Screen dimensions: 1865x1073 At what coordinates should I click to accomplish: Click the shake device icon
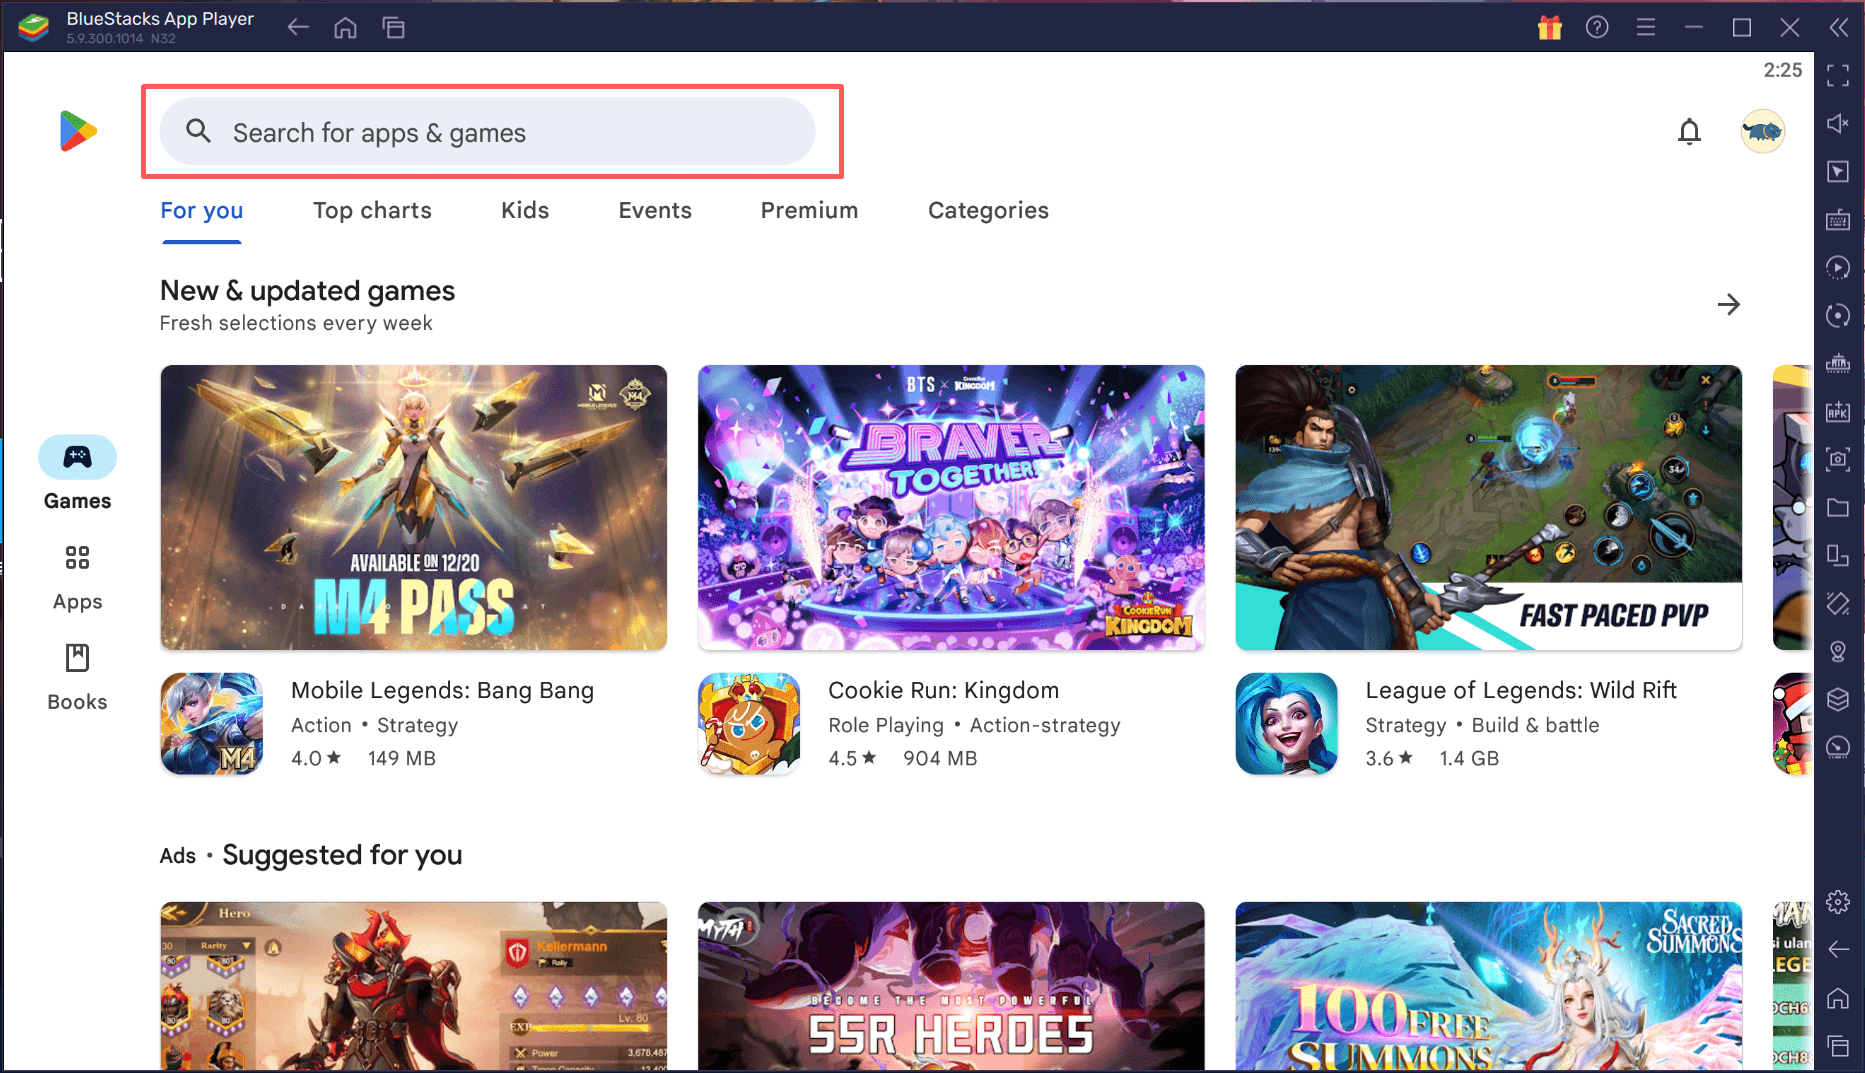(1838, 603)
